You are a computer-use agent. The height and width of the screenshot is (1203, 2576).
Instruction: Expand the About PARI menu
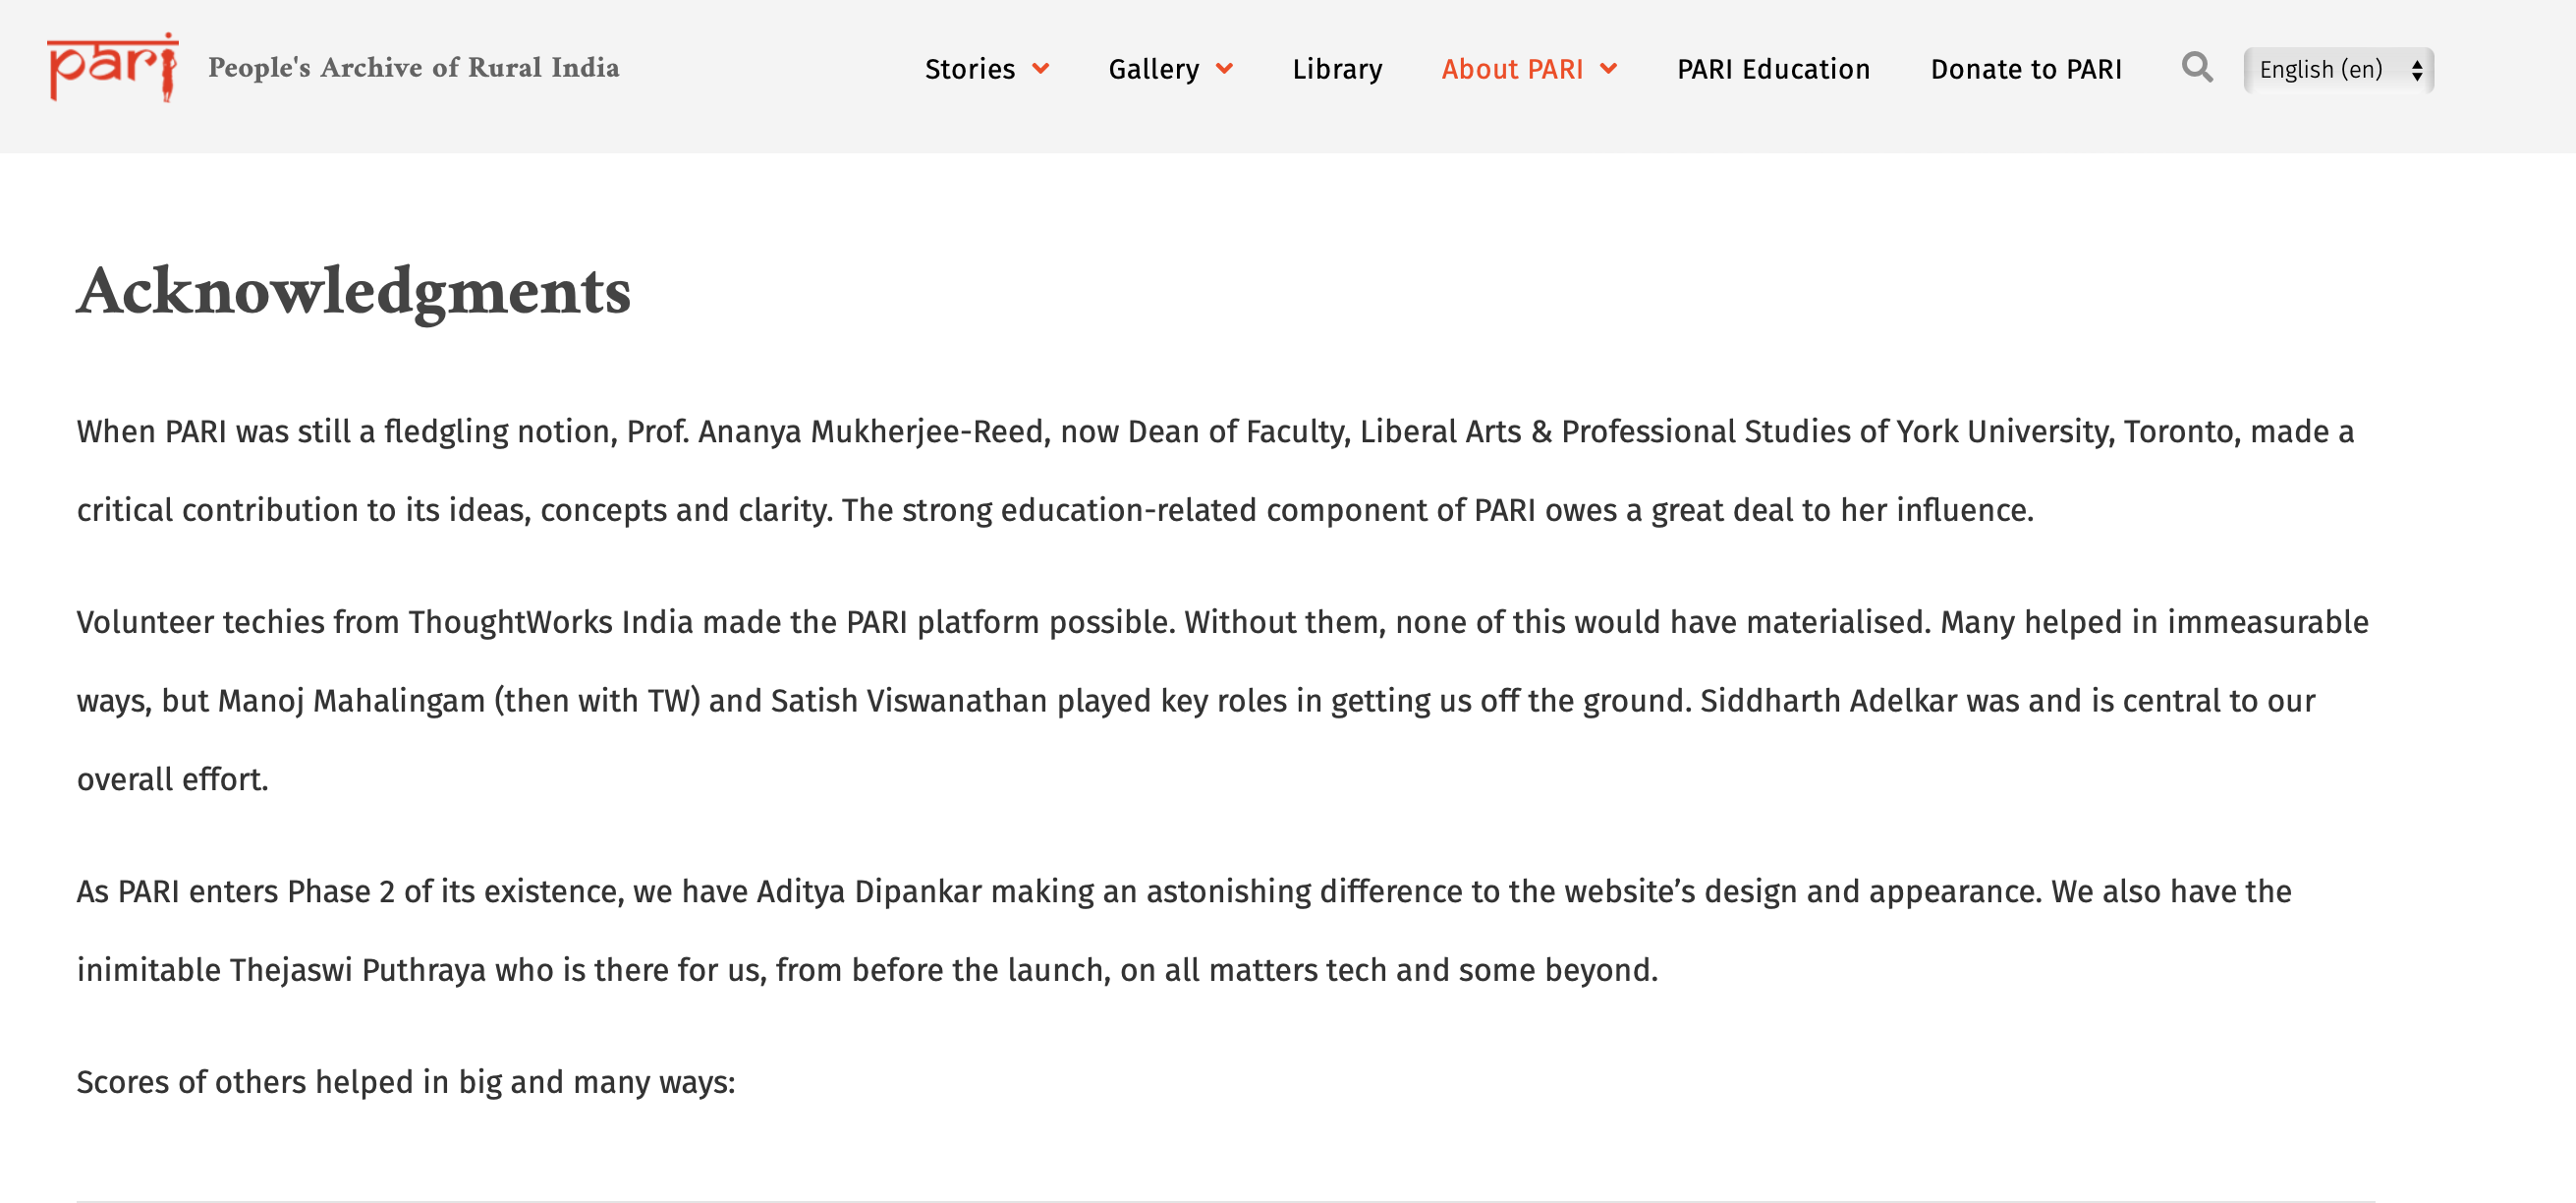[1512, 69]
